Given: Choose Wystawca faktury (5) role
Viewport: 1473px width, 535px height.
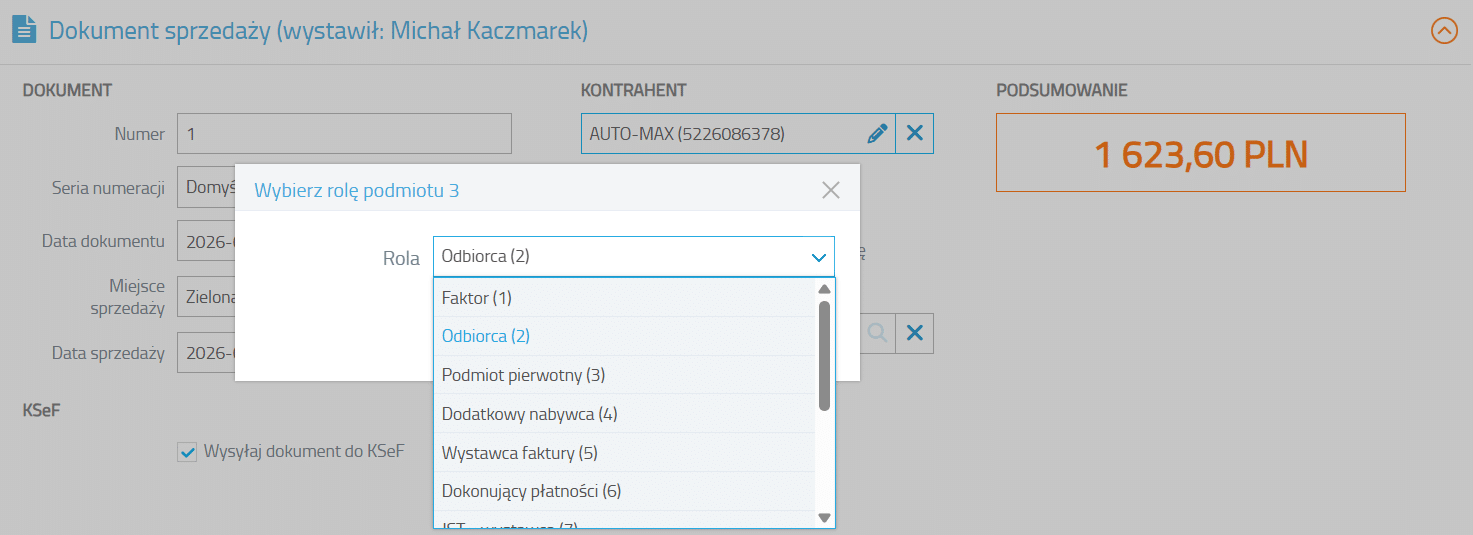Looking at the screenshot, I should [x=624, y=453].
